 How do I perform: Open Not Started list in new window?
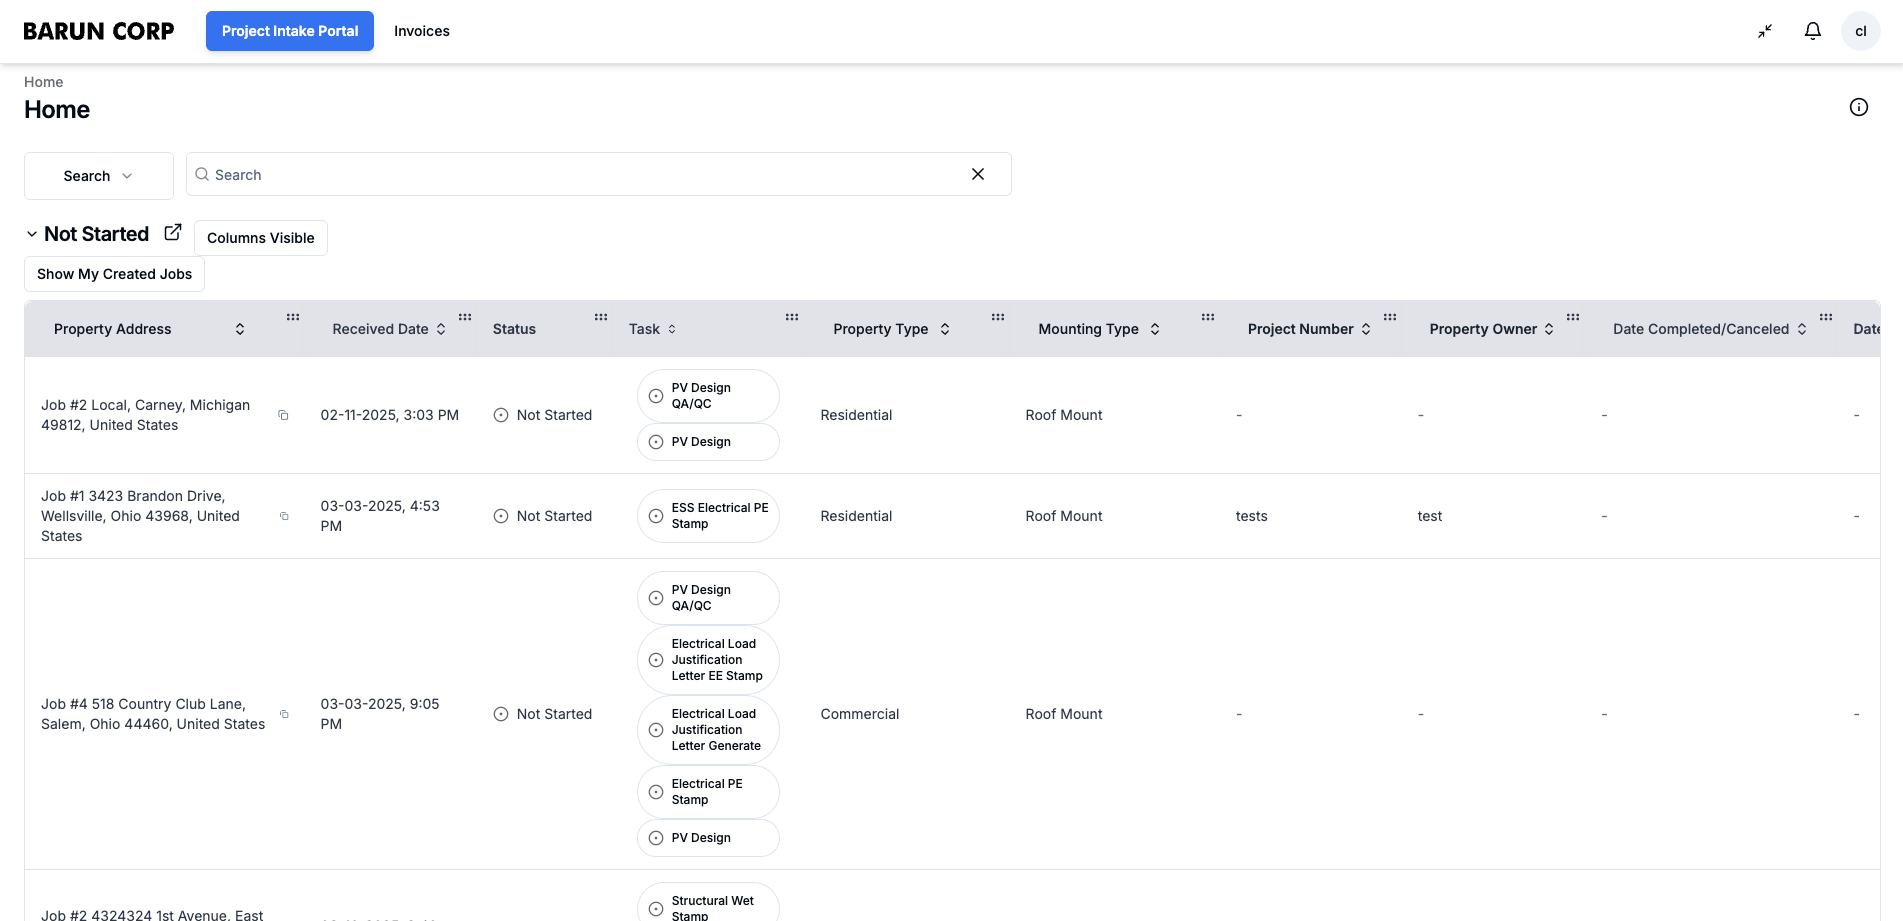tap(173, 232)
